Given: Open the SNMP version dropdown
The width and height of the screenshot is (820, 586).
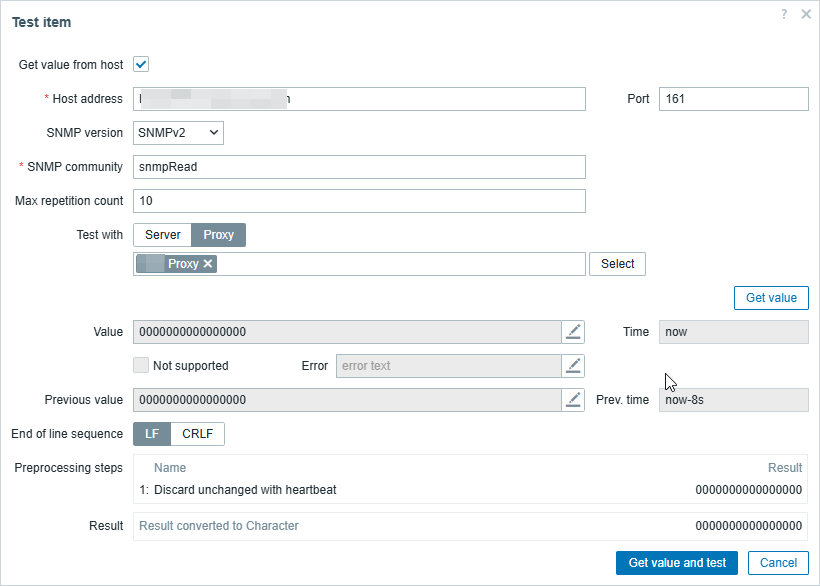Looking at the screenshot, I should click(178, 133).
